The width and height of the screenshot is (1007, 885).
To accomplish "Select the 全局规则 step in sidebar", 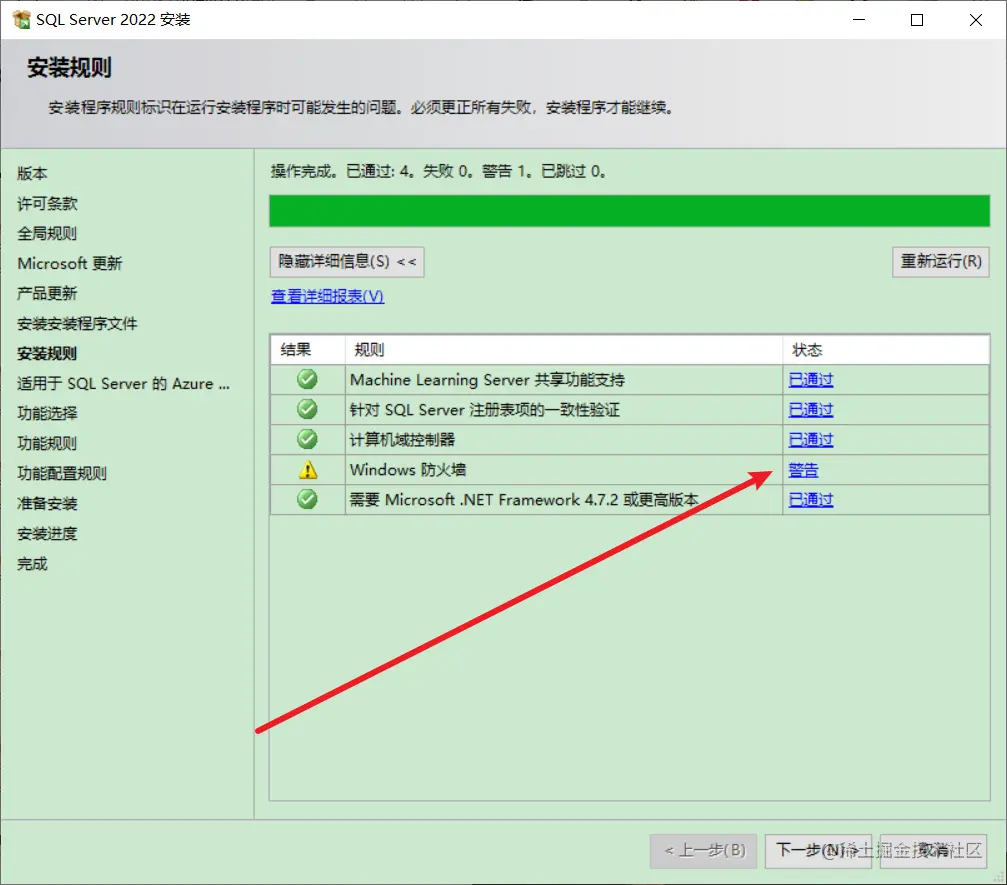I will [47, 233].
